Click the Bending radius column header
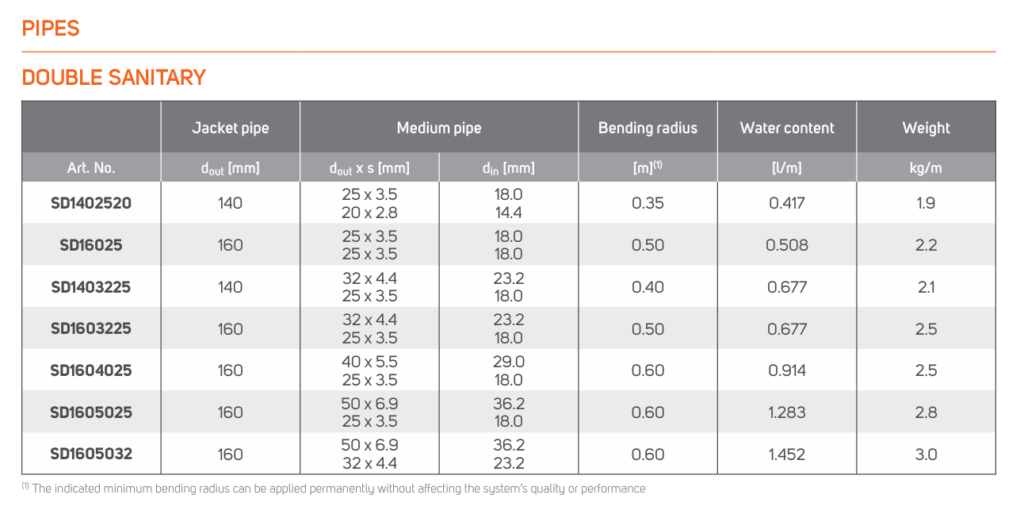Image resolution: width=1024 pixels, height=510 pixels. coord(647,128)
